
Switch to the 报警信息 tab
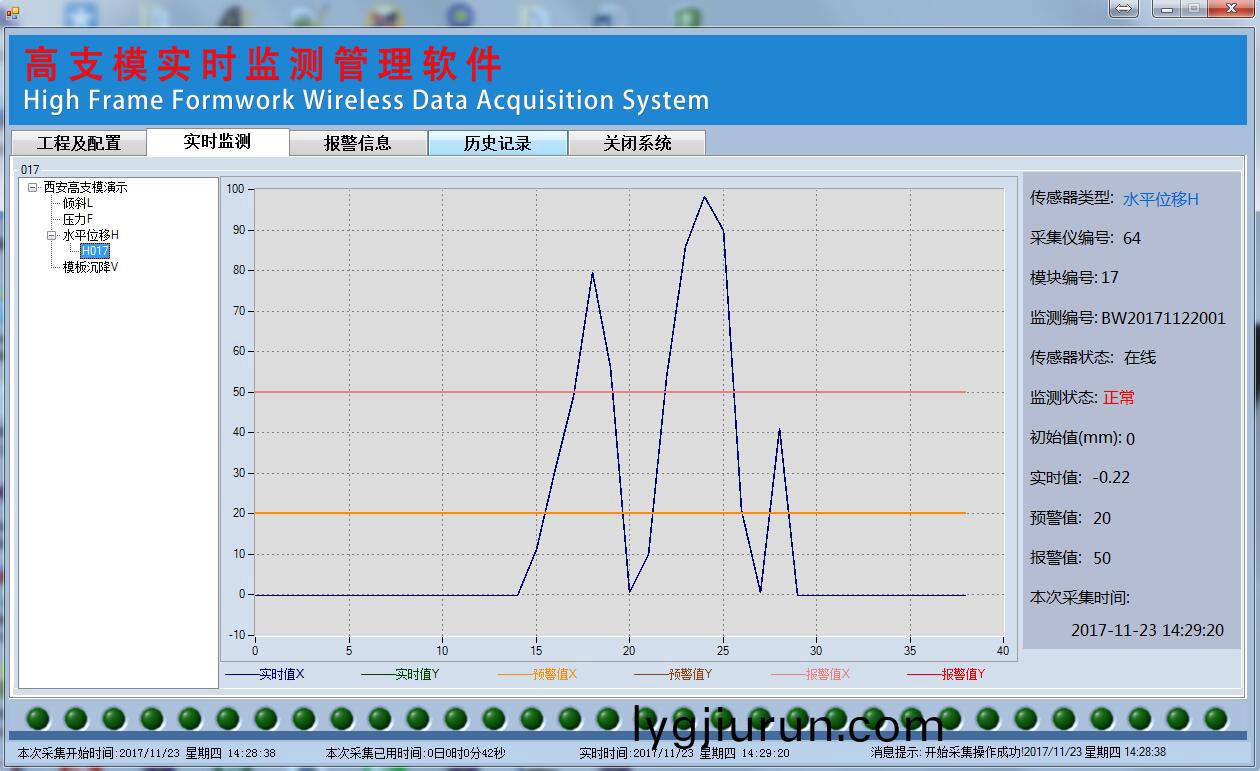pyautogui.click(x=358, y=143)
